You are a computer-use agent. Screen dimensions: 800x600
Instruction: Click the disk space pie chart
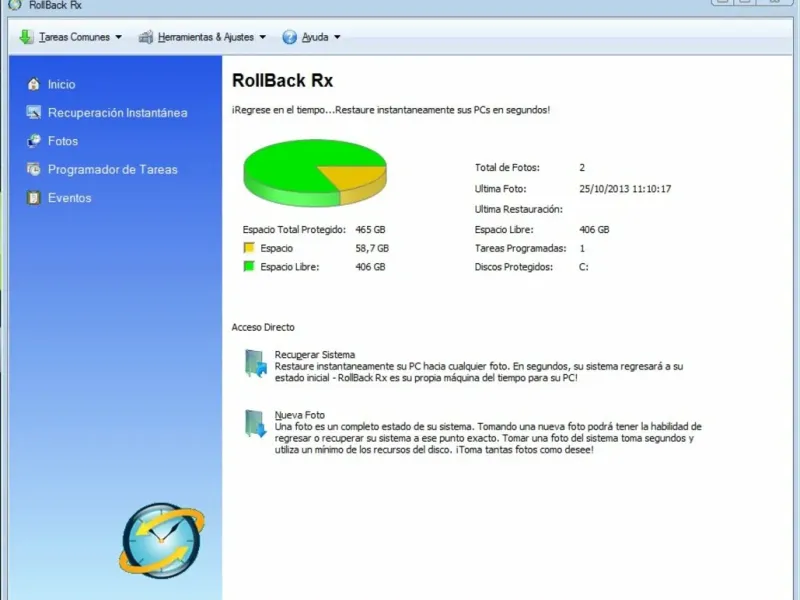pyautogui.click(x=315, y=173)
